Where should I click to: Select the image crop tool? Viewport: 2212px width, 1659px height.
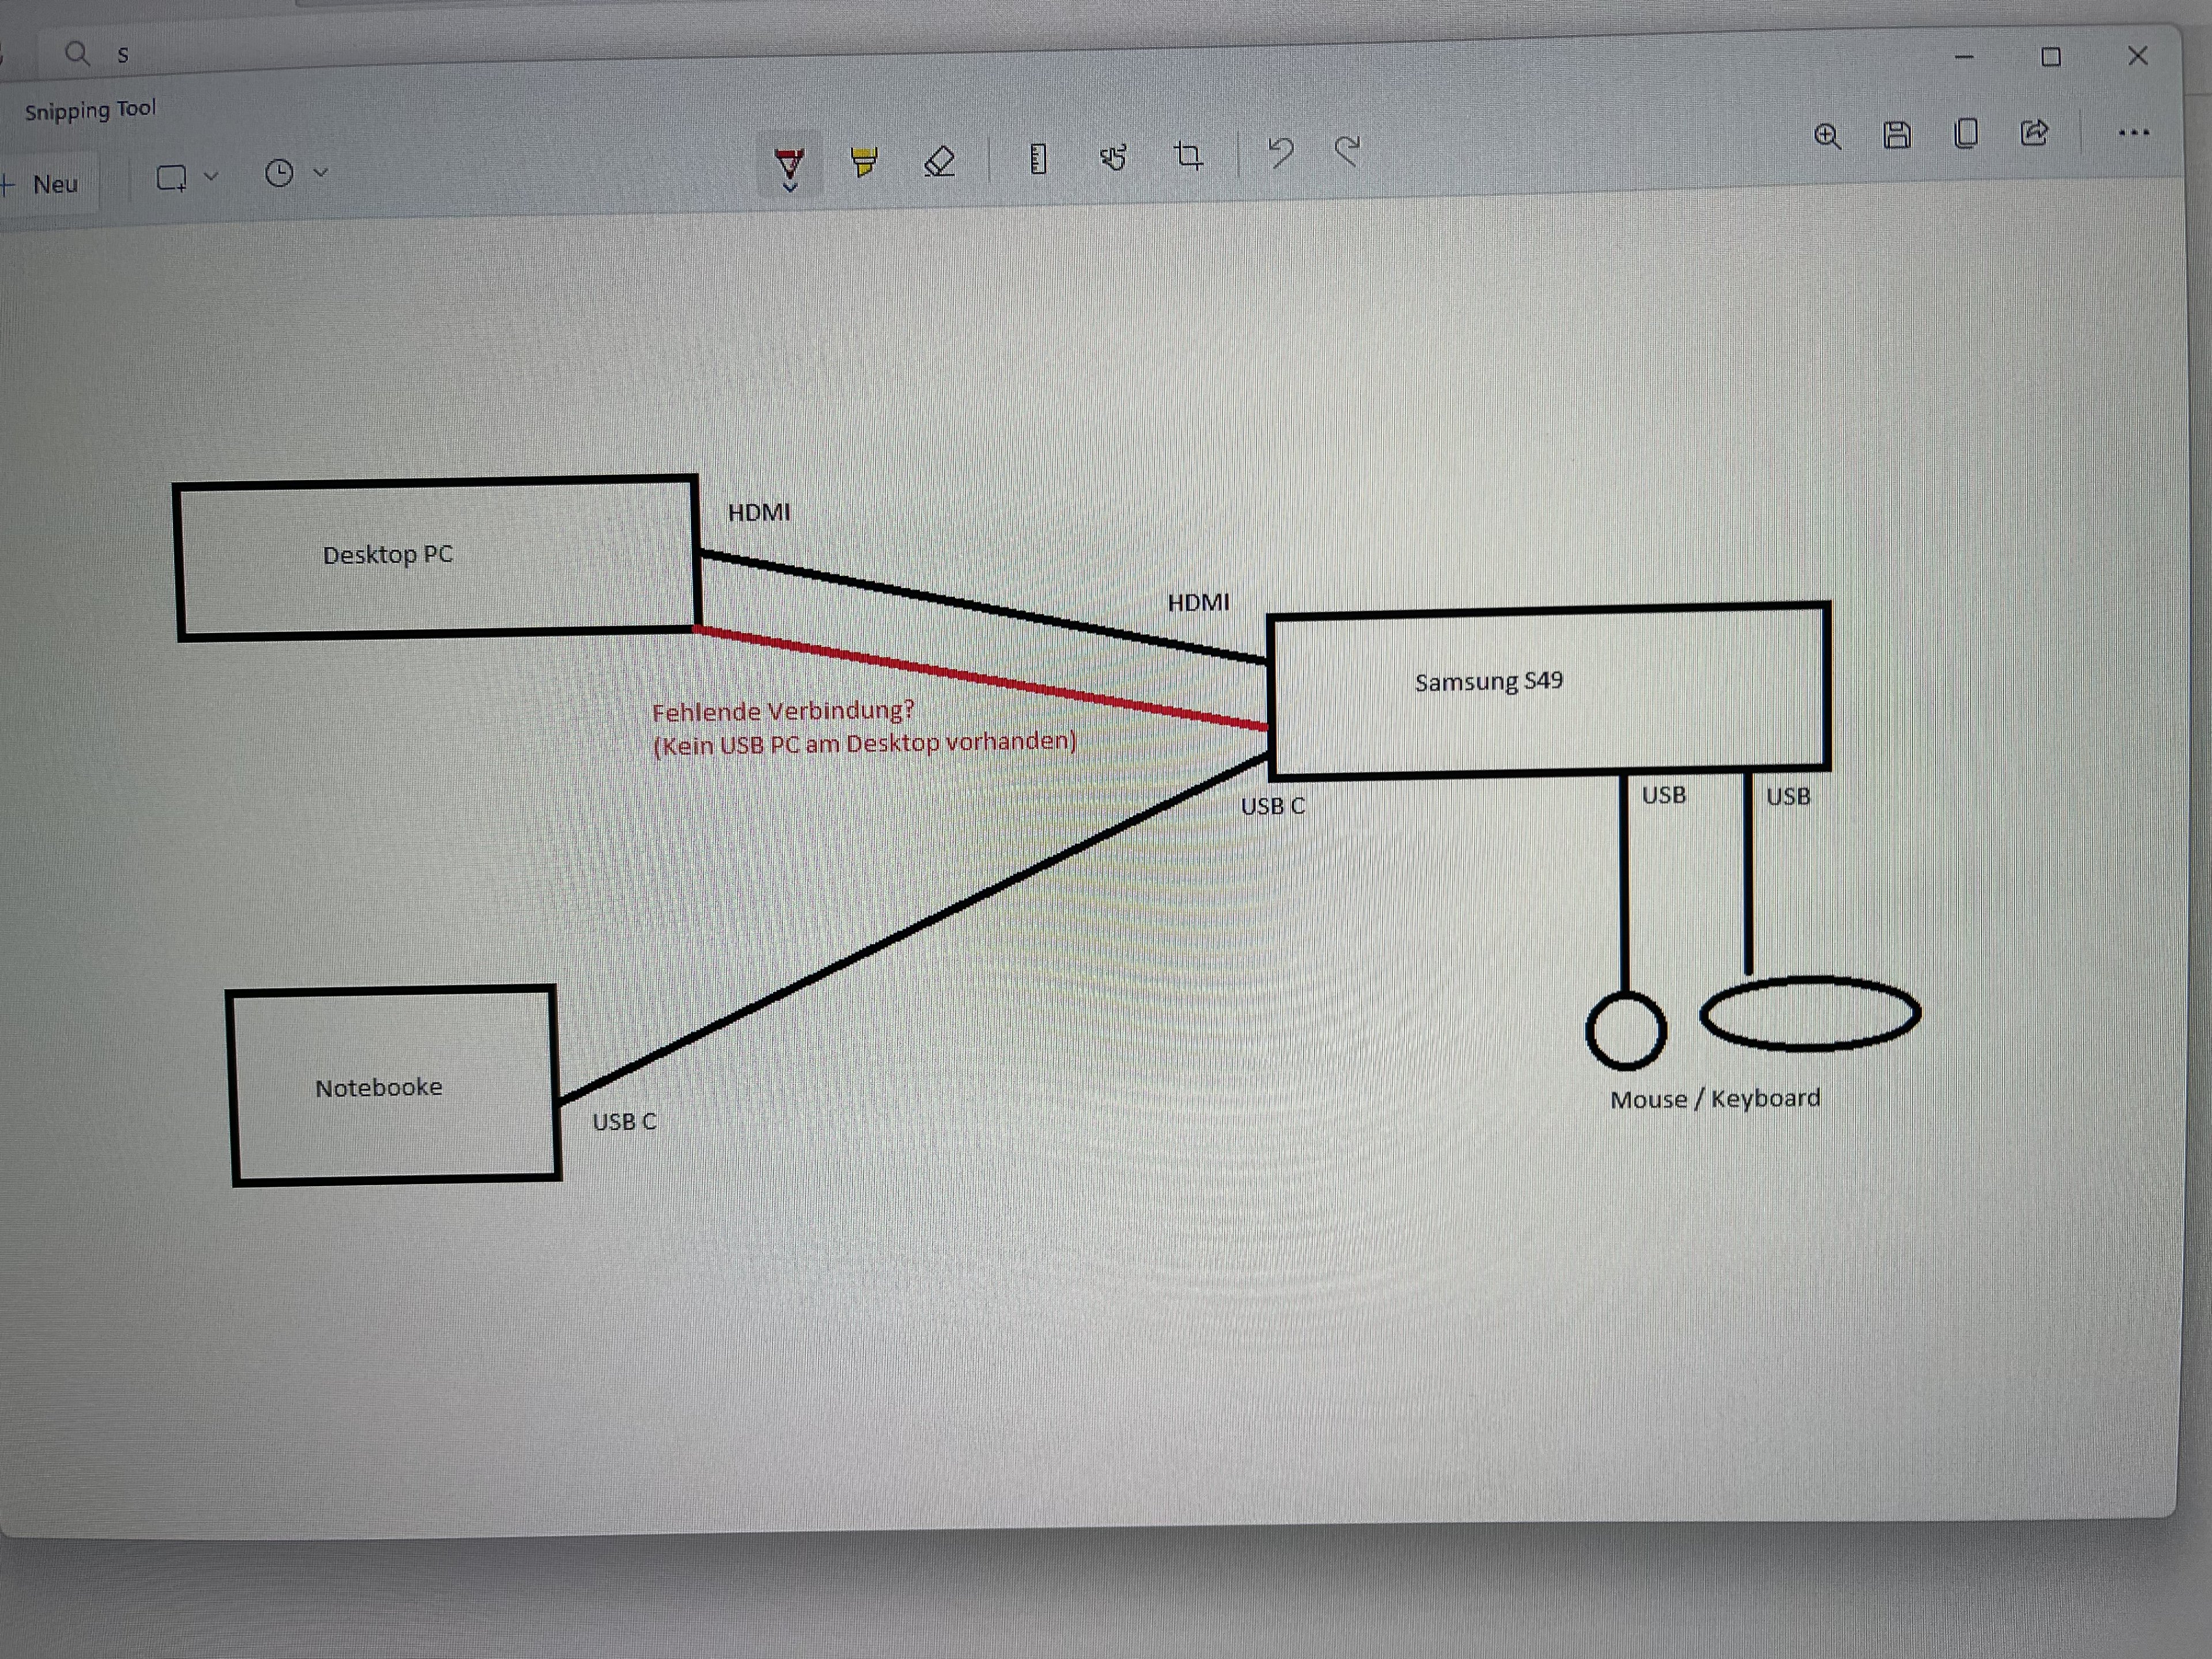(1188, 155)
